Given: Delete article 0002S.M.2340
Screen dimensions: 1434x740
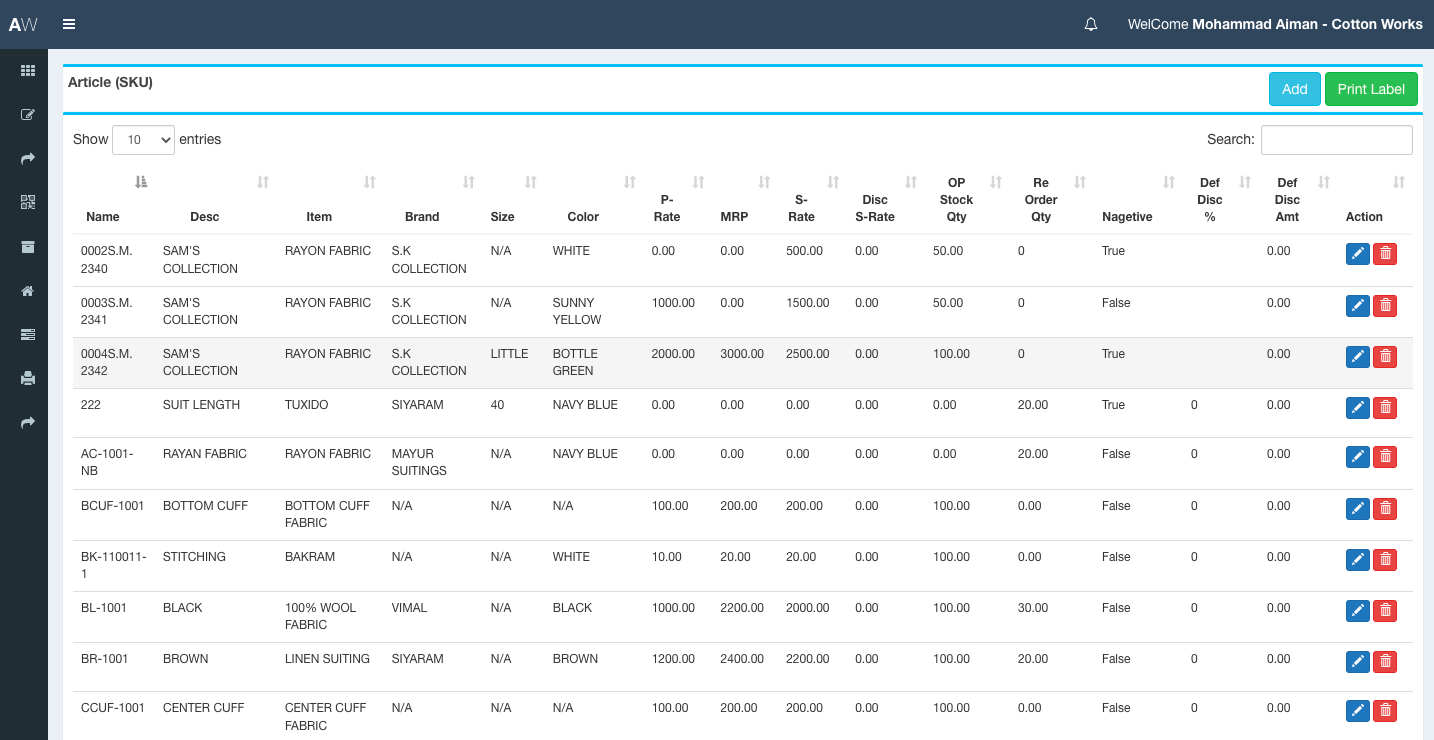Looking at the screenshot, I should click(x=1385, y=254).
